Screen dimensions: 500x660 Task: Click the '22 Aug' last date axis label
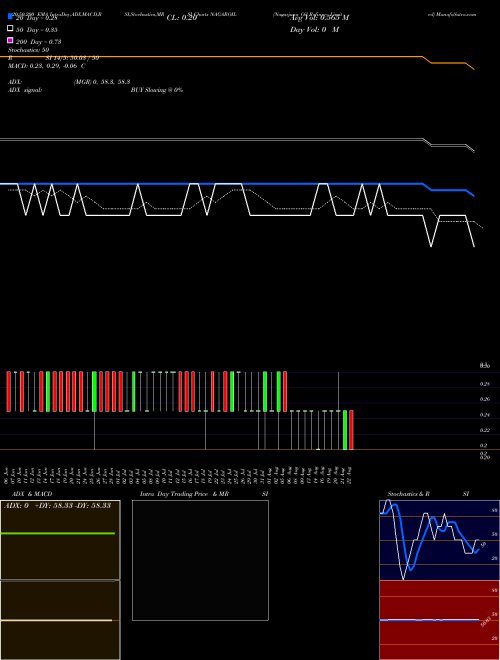click(x=350, y=474)
